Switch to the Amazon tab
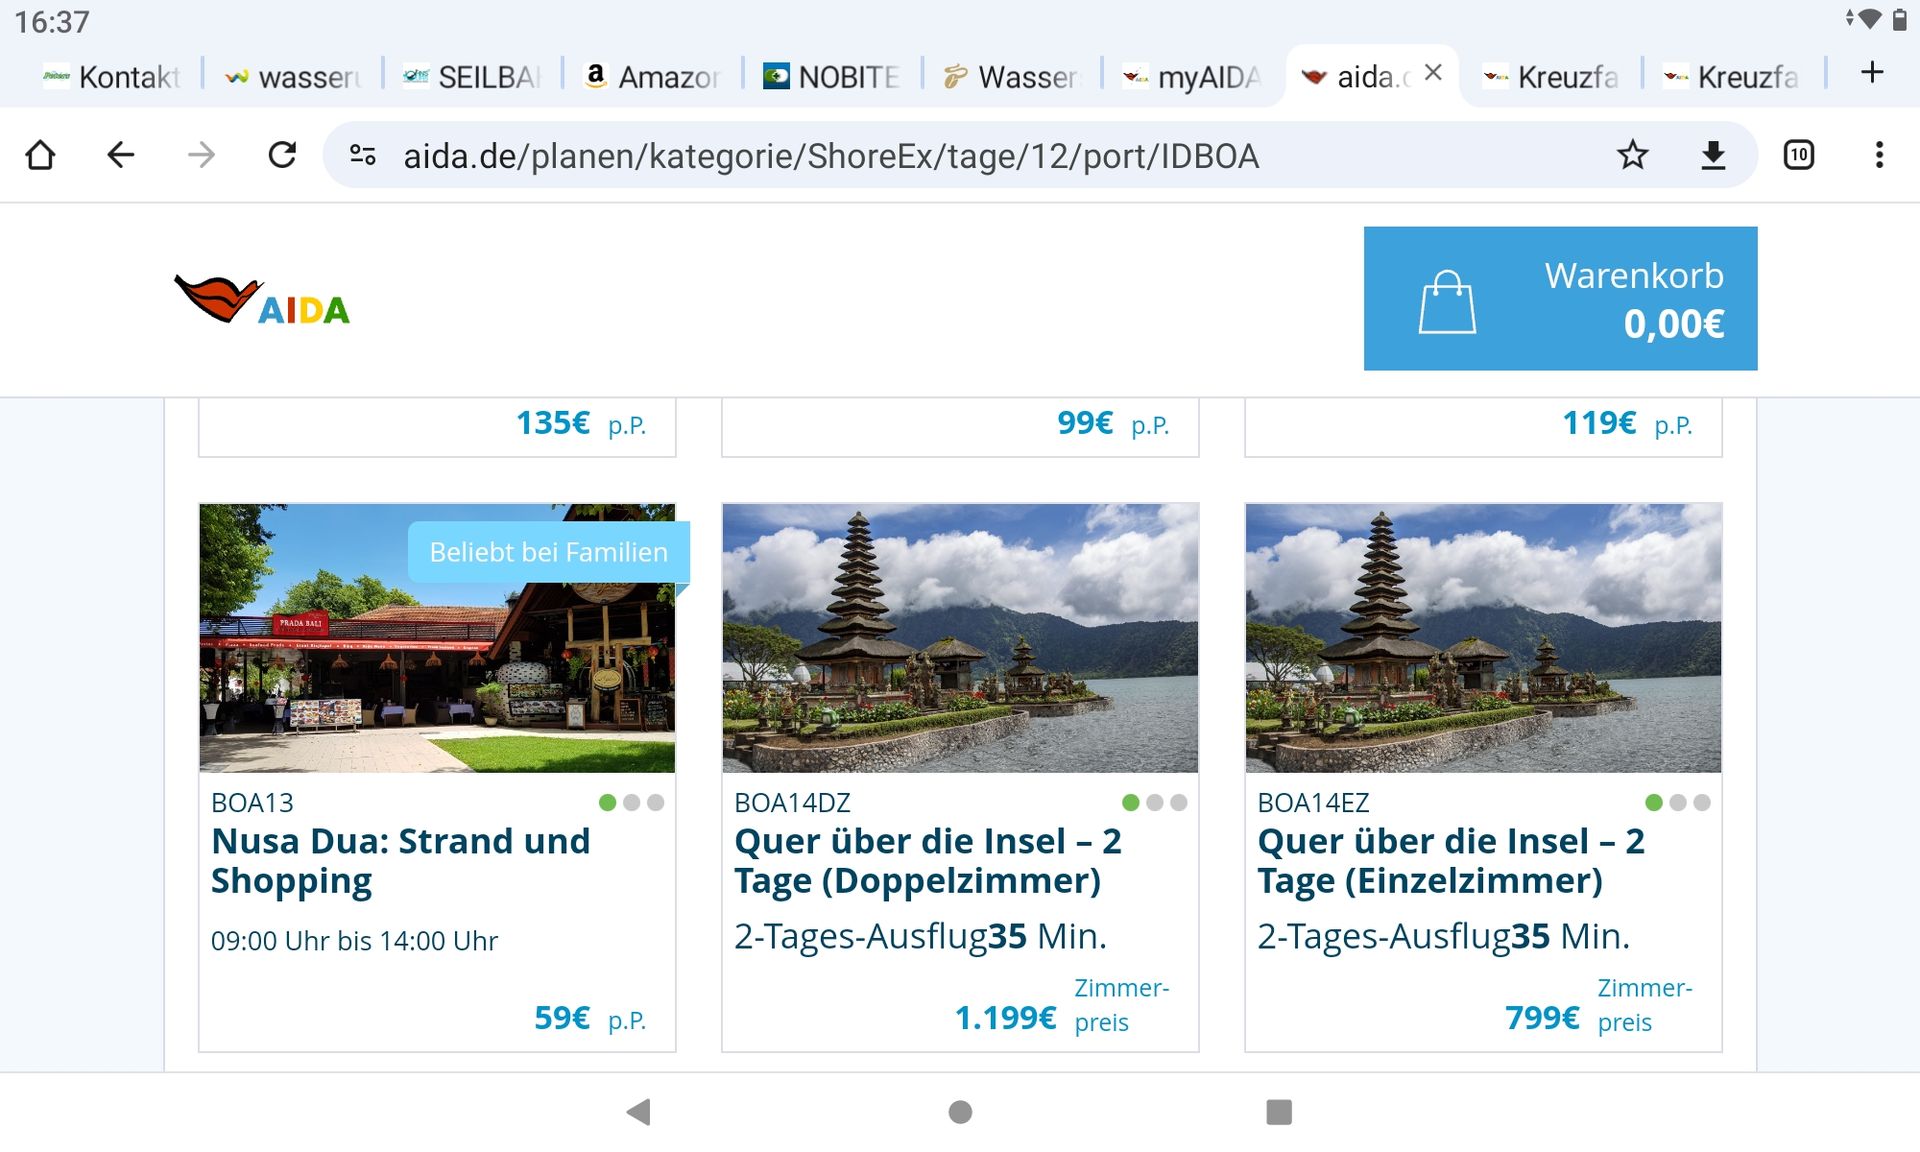The image size is (1920, 1152). 652,77
